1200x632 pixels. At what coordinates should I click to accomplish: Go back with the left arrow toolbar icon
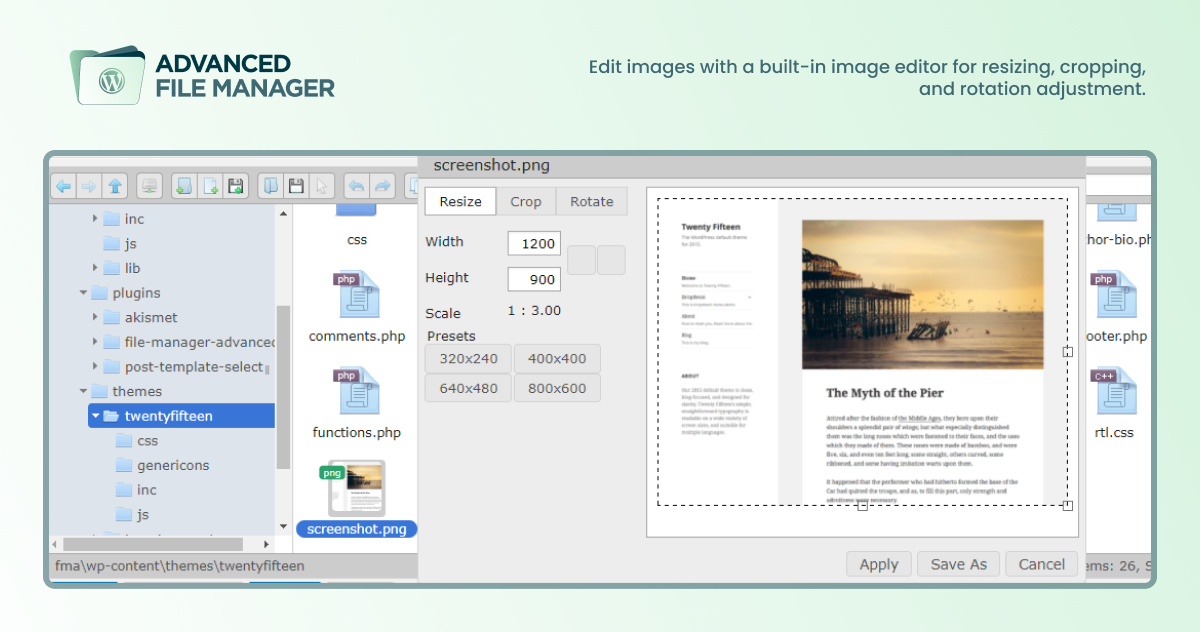[63, 185]
